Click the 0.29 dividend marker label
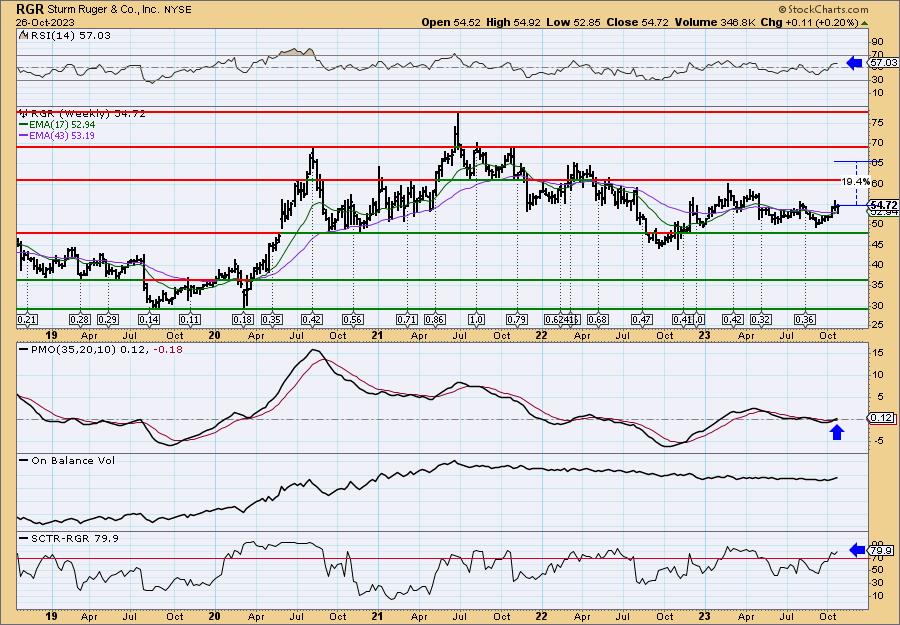 108,319
